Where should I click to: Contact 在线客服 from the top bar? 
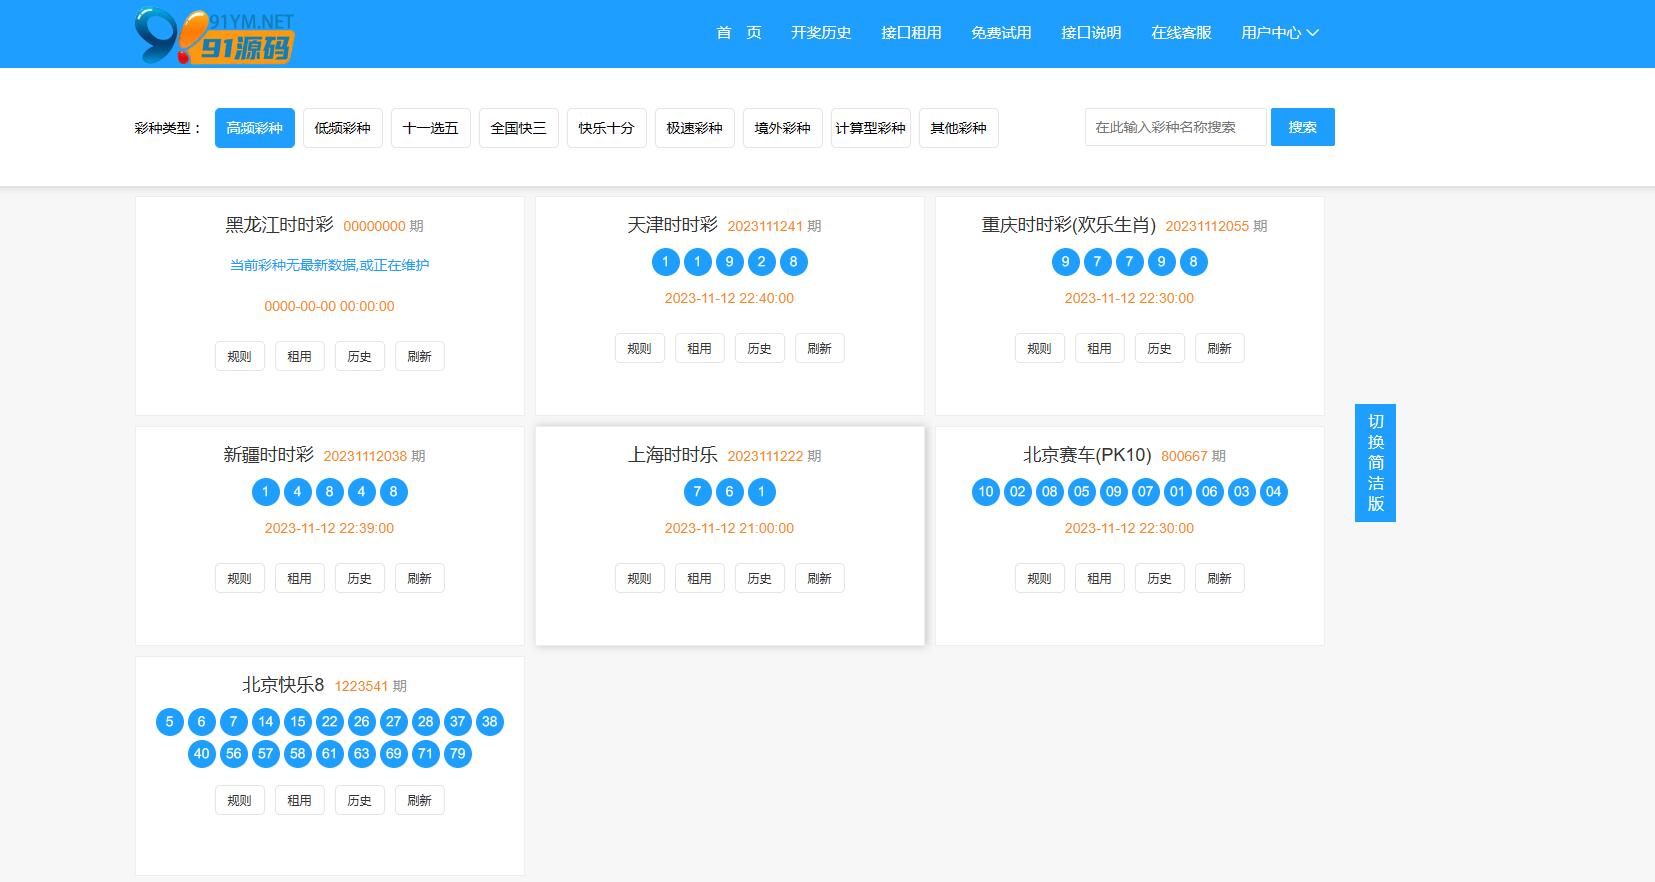click(1181, 33)
